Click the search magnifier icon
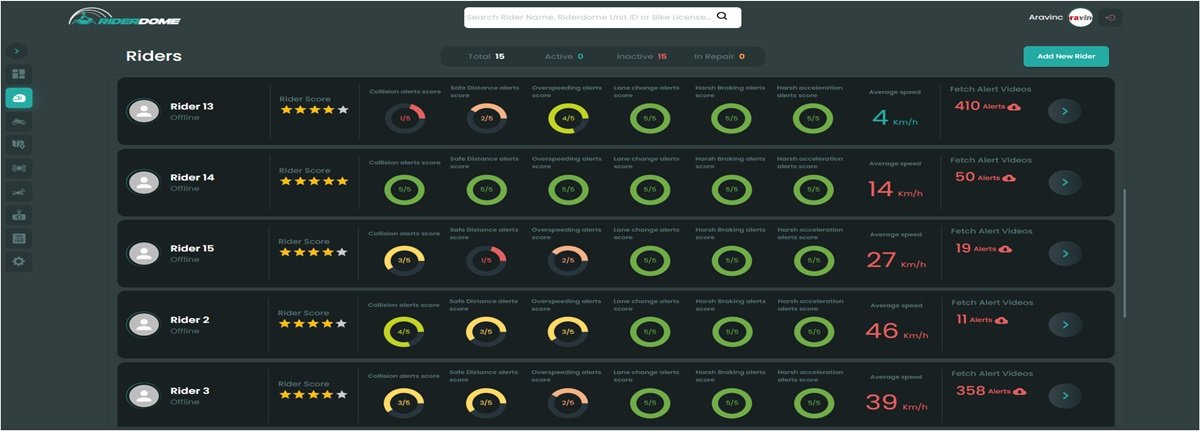This screenshot has width=1200, height=431. click(723, 17)
